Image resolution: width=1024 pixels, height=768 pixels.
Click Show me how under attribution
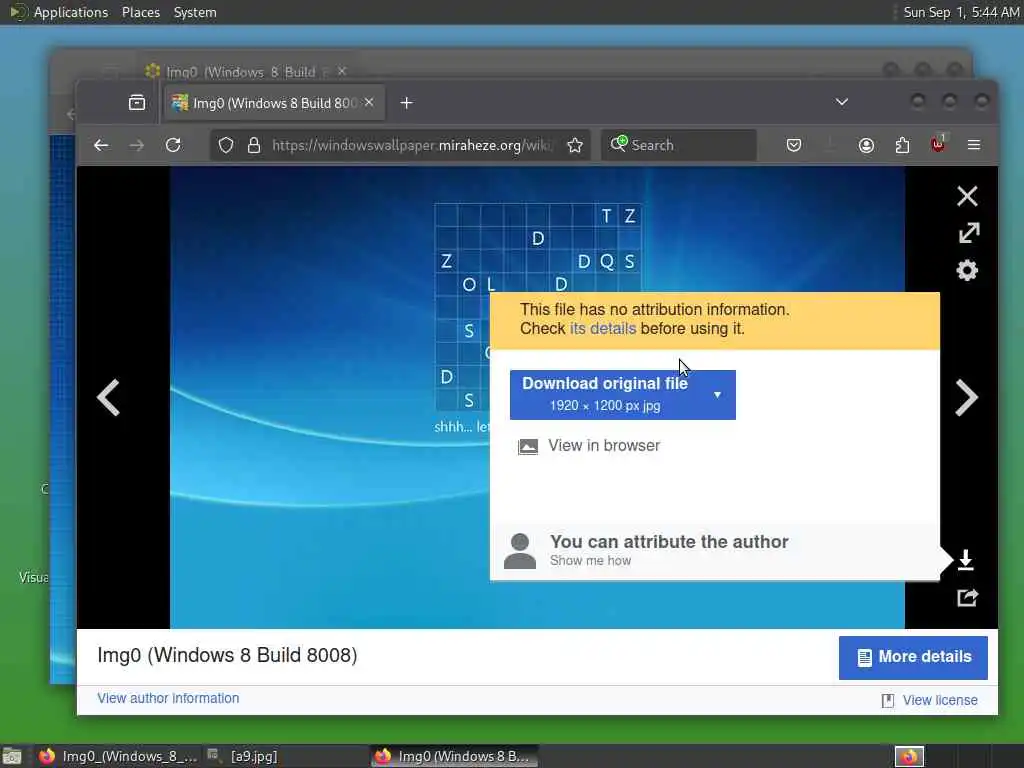(590, 561)
